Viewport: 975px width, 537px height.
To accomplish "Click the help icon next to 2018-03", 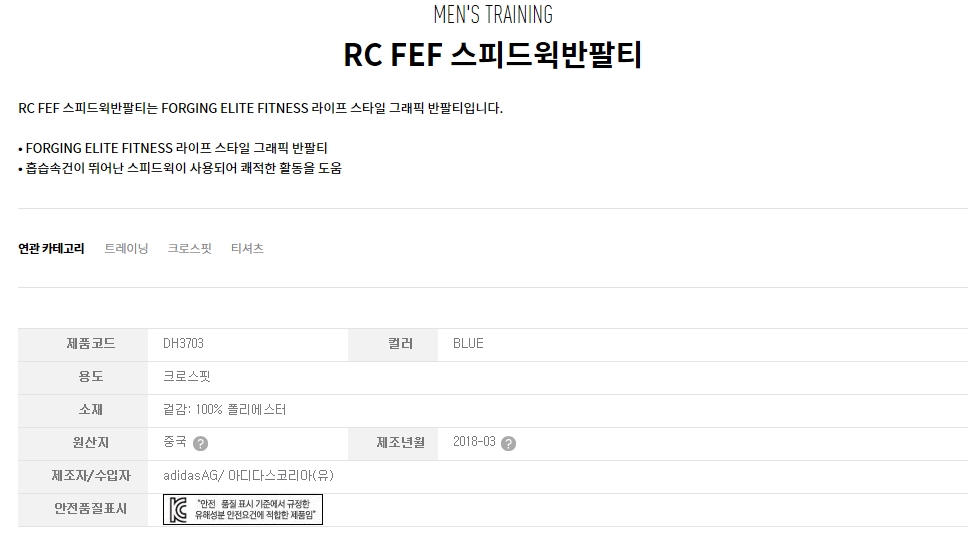I will pos(508,443).
